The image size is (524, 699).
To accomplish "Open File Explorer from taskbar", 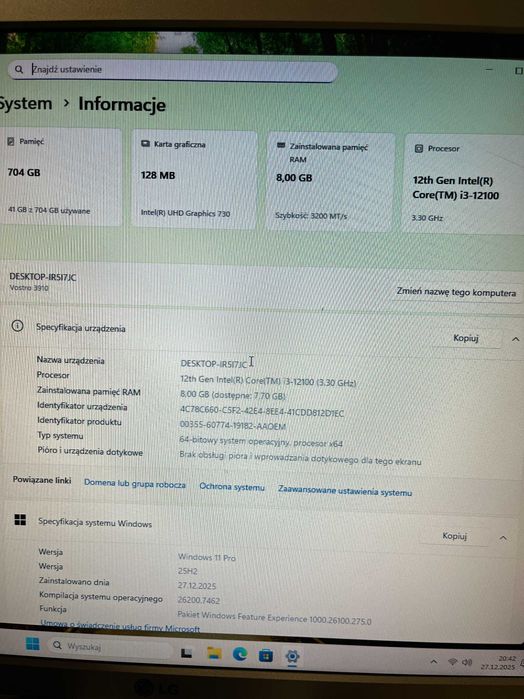I will [x=215, y=654].
